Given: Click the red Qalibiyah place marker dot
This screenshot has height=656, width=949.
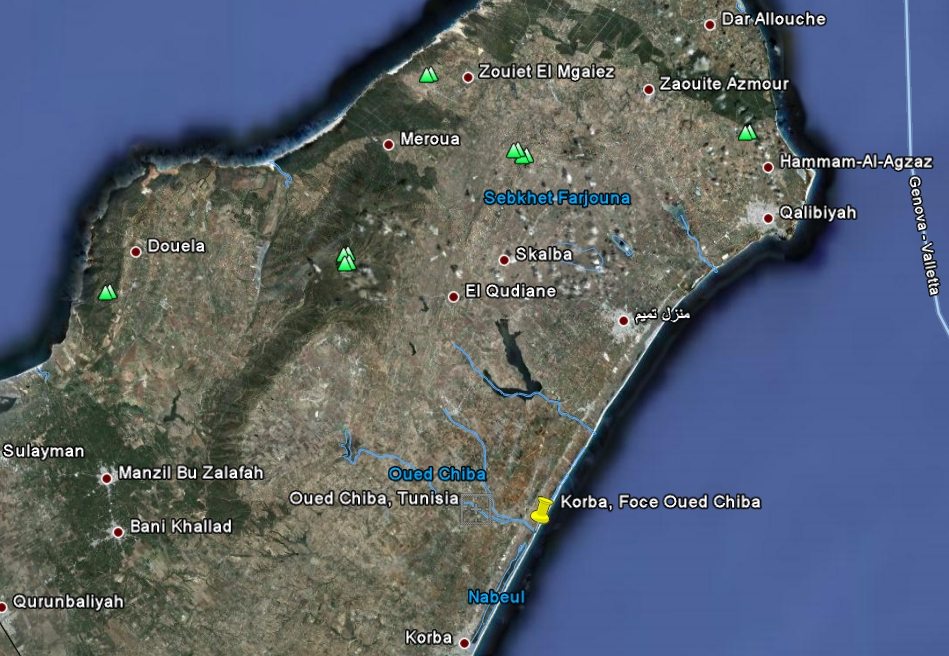Looking at the screenshot, I should click(x=768, y=217).
